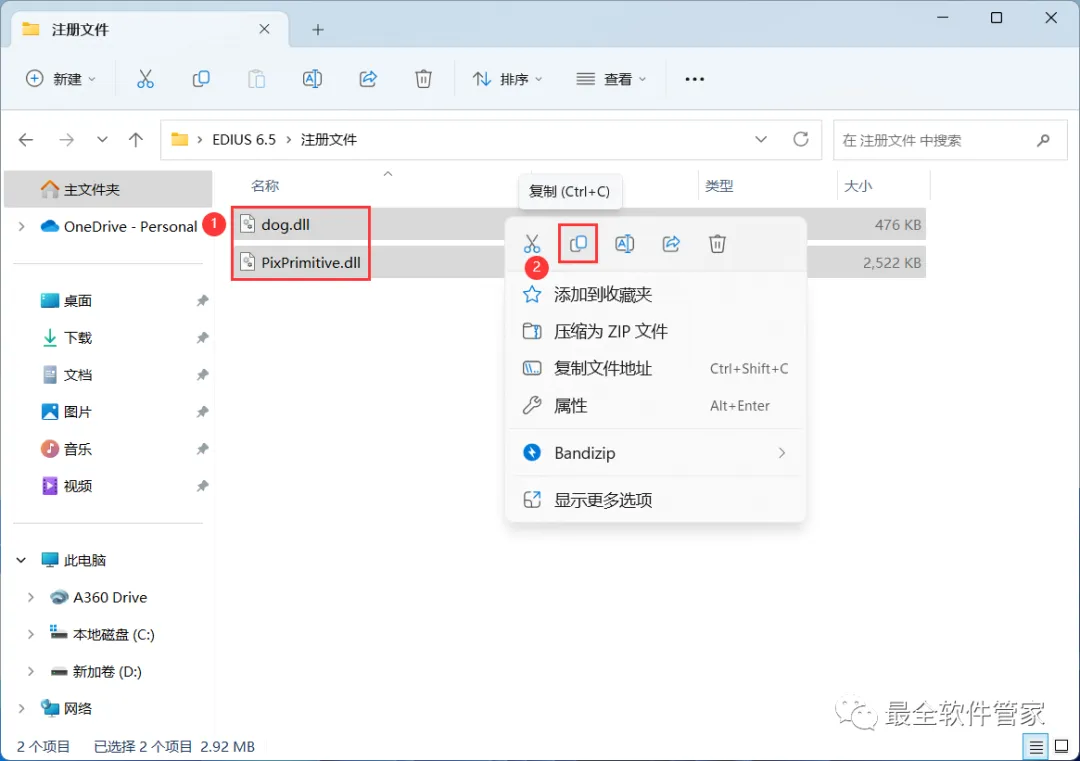Click Delete icon in context menu

pos(717,244)
